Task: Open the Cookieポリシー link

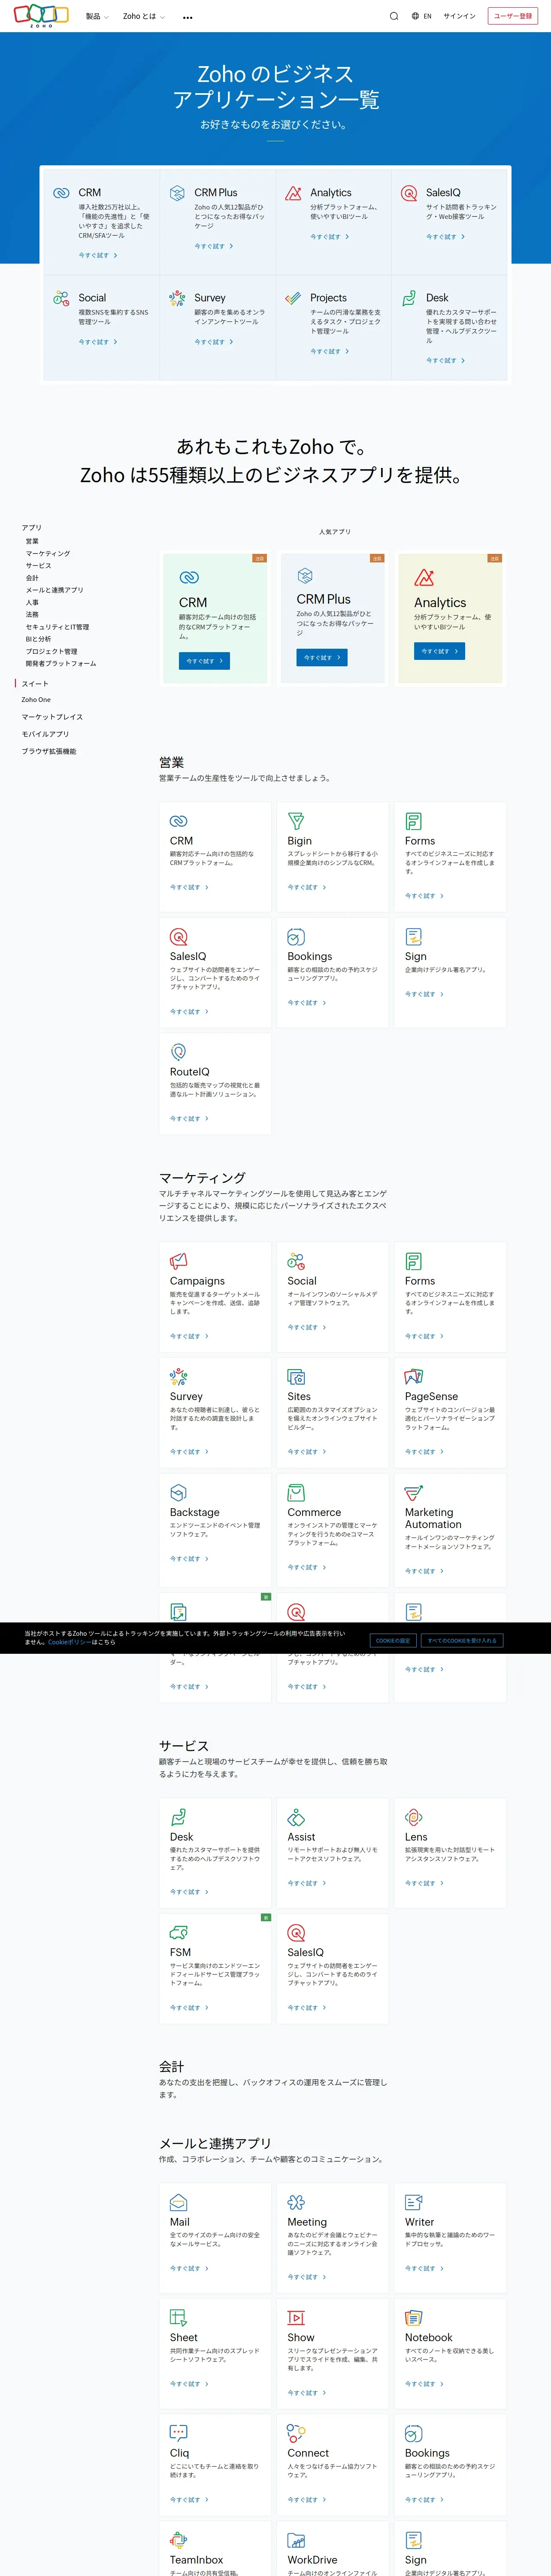Action: point(69,1642)
